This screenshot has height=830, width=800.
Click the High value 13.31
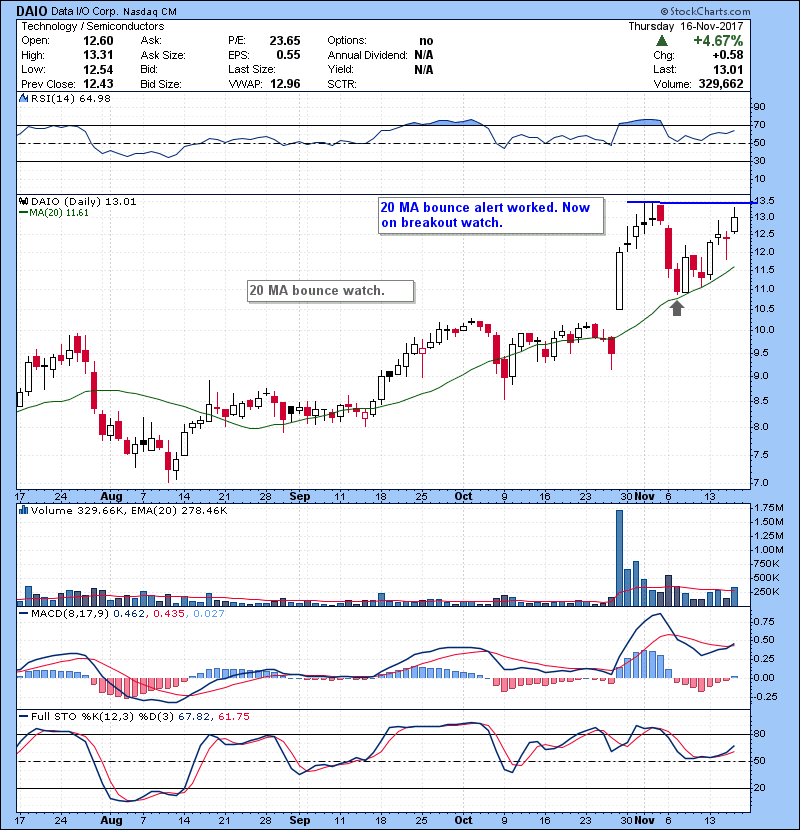pos(98,55)
